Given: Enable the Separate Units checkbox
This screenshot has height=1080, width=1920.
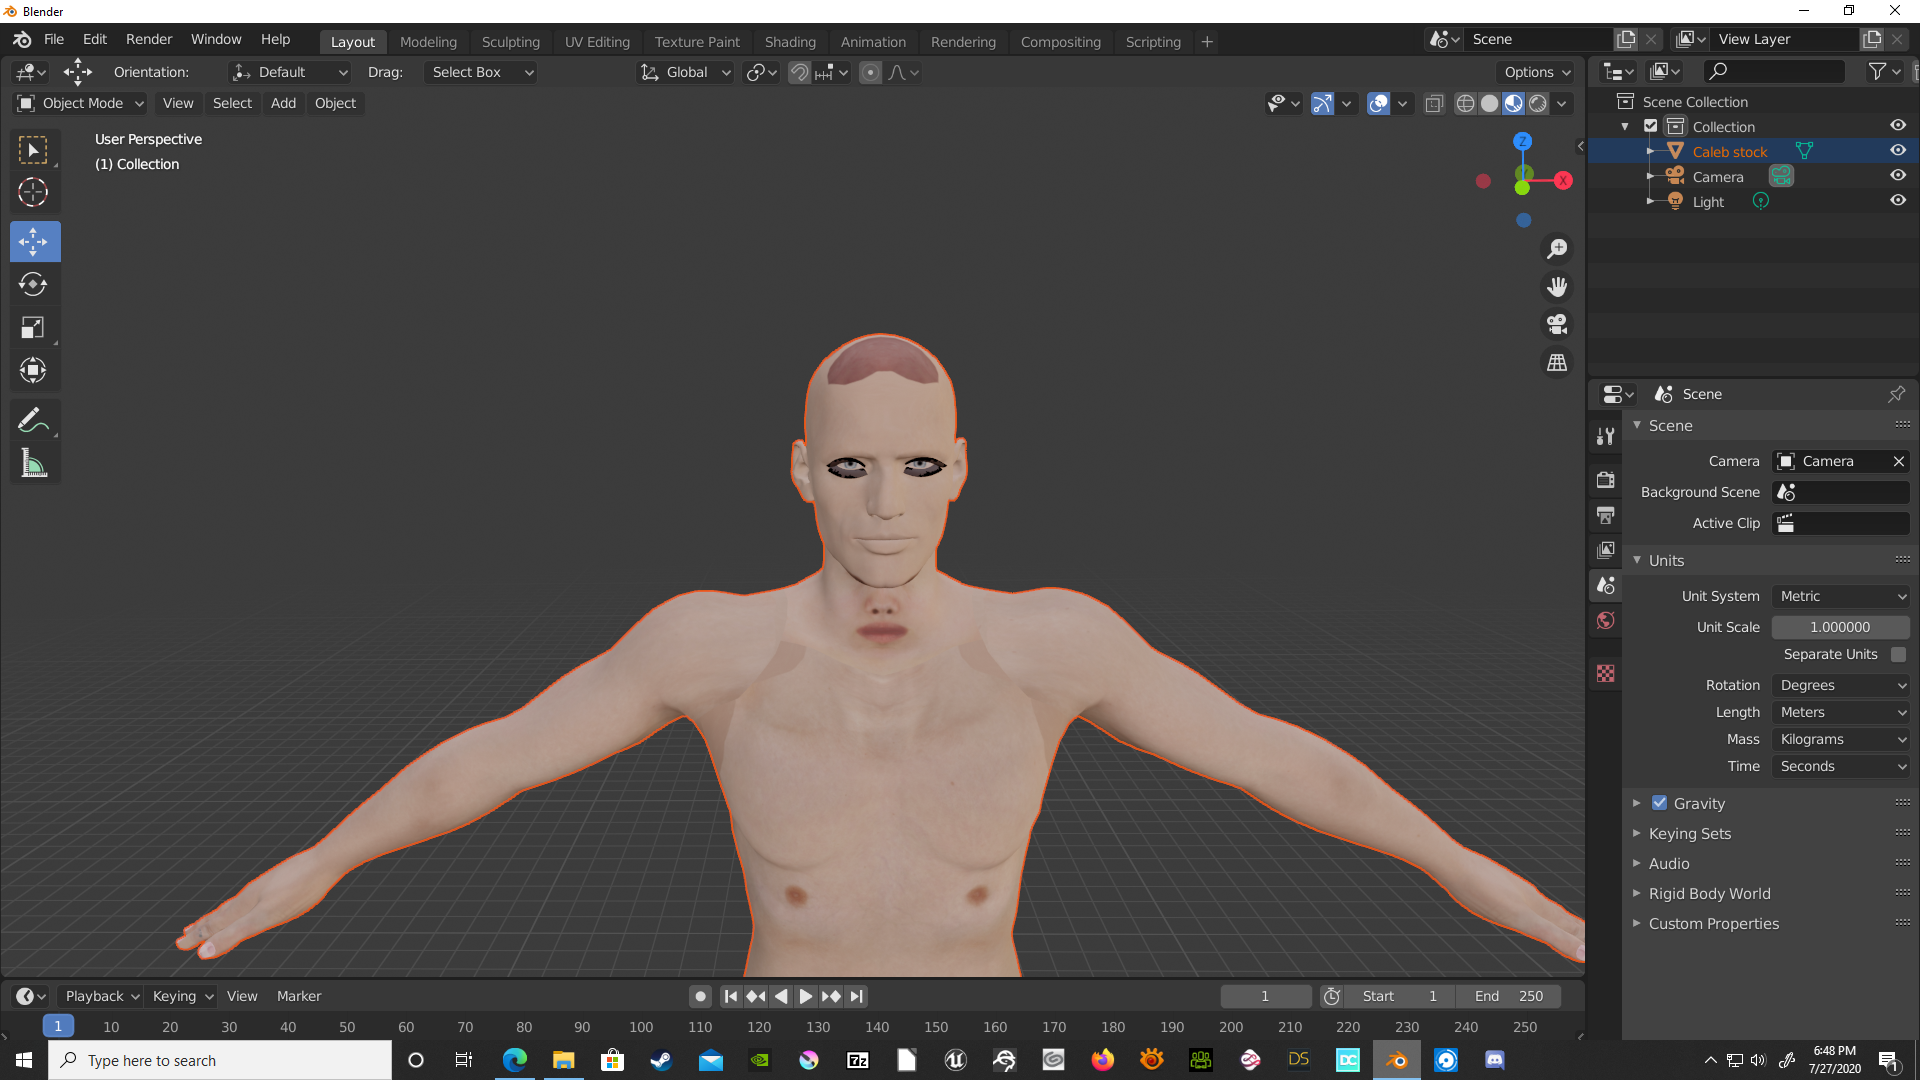Looking at the screenshot, I should point(1898,654).
